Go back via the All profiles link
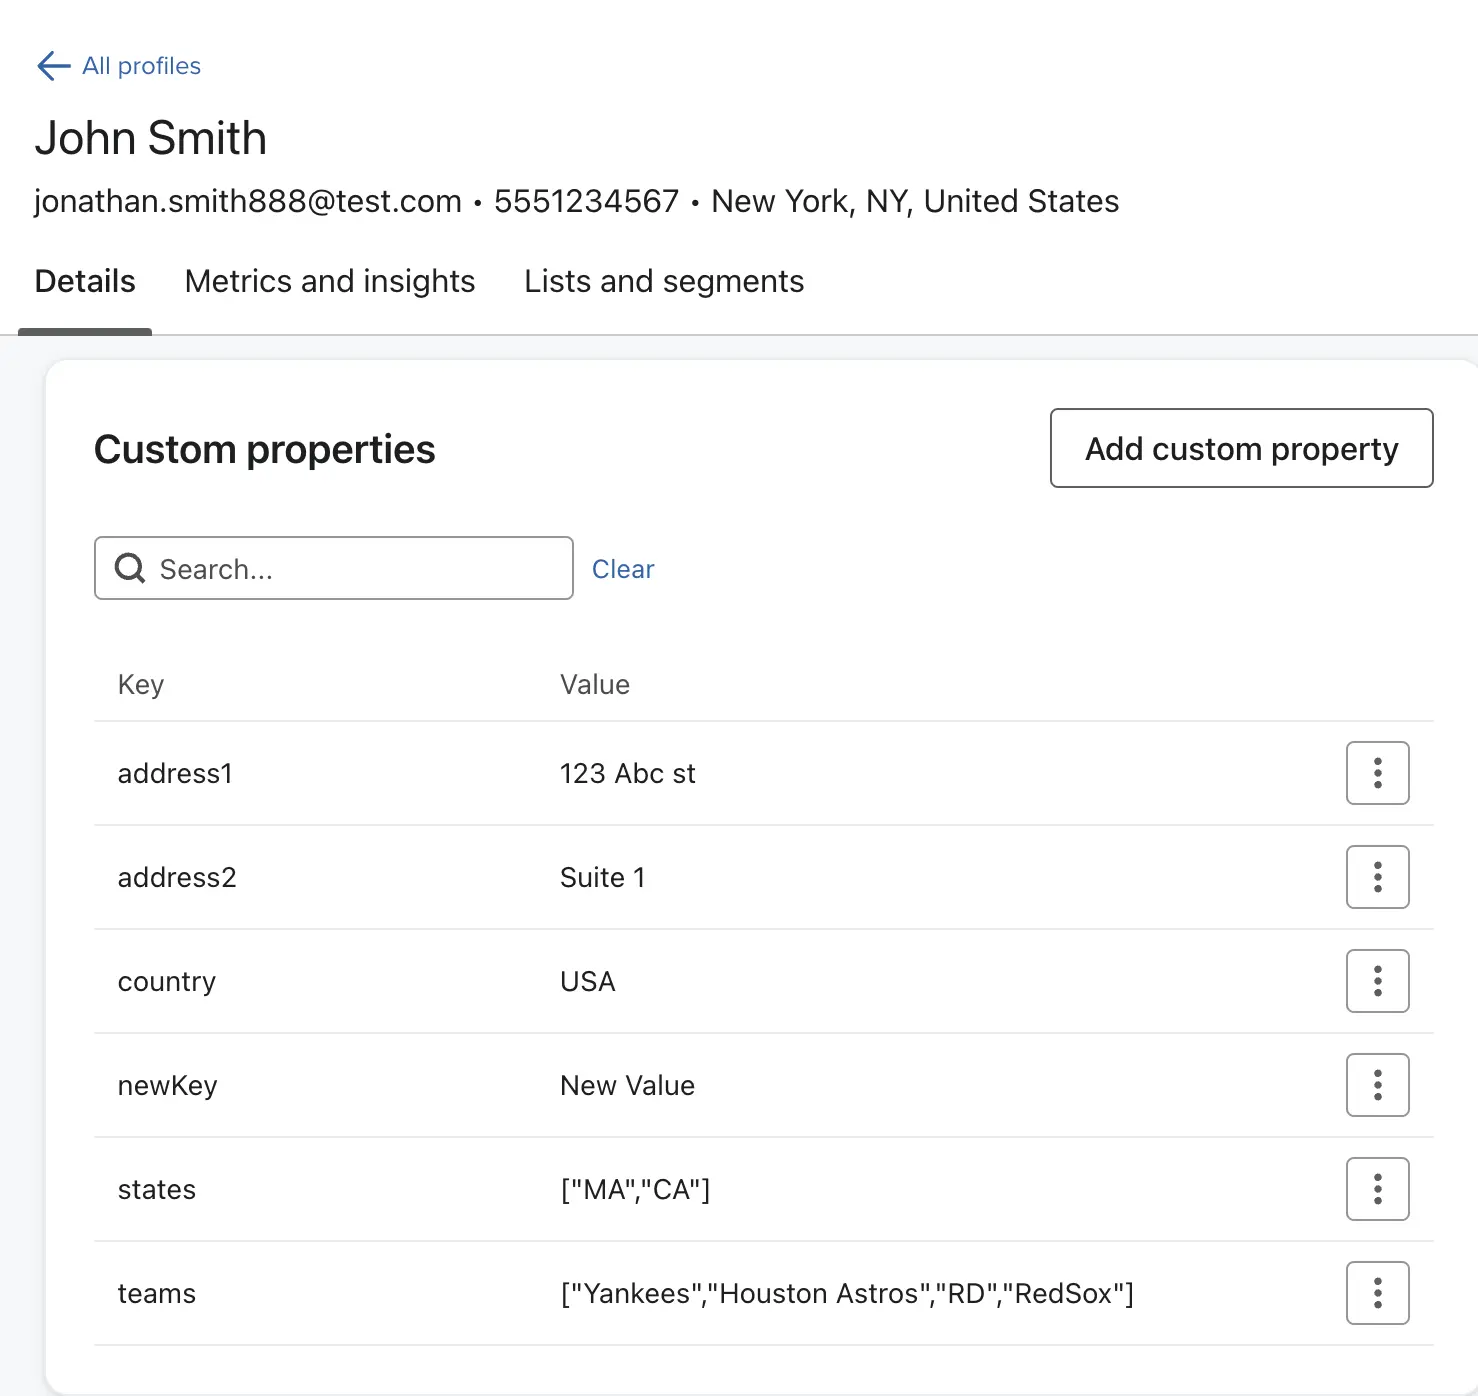The image size is (1478, 1396). (141, 66)
